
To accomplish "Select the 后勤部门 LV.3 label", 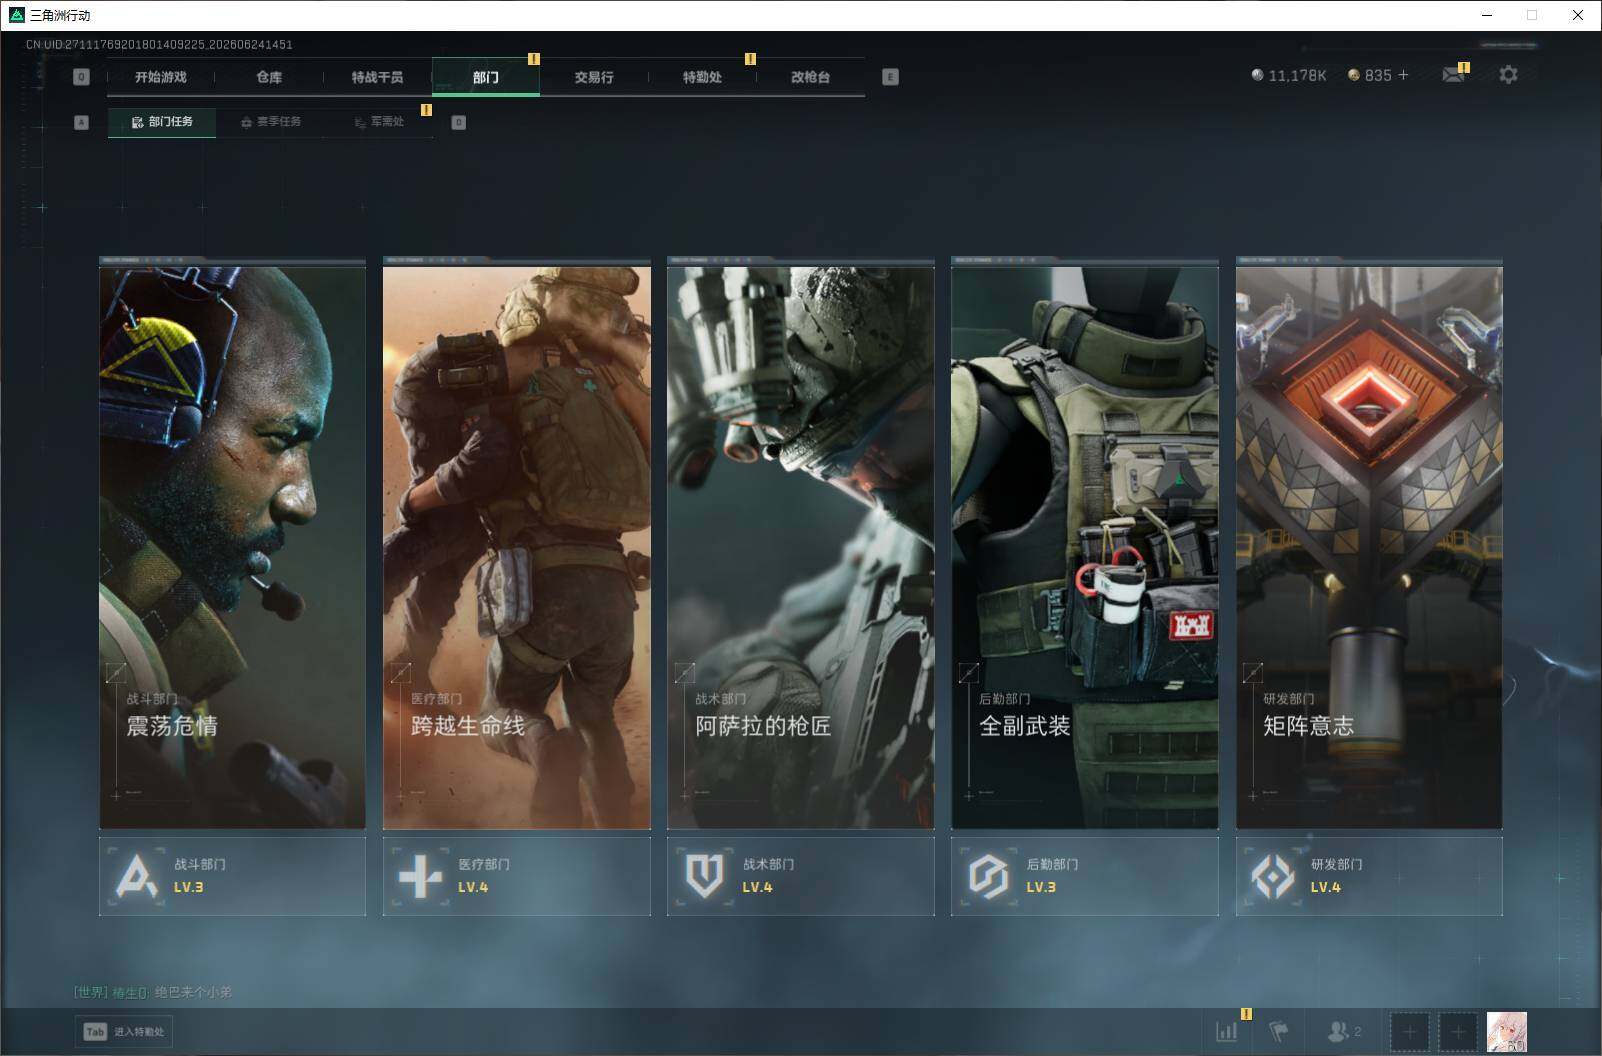I will (x=1052, y=875).
